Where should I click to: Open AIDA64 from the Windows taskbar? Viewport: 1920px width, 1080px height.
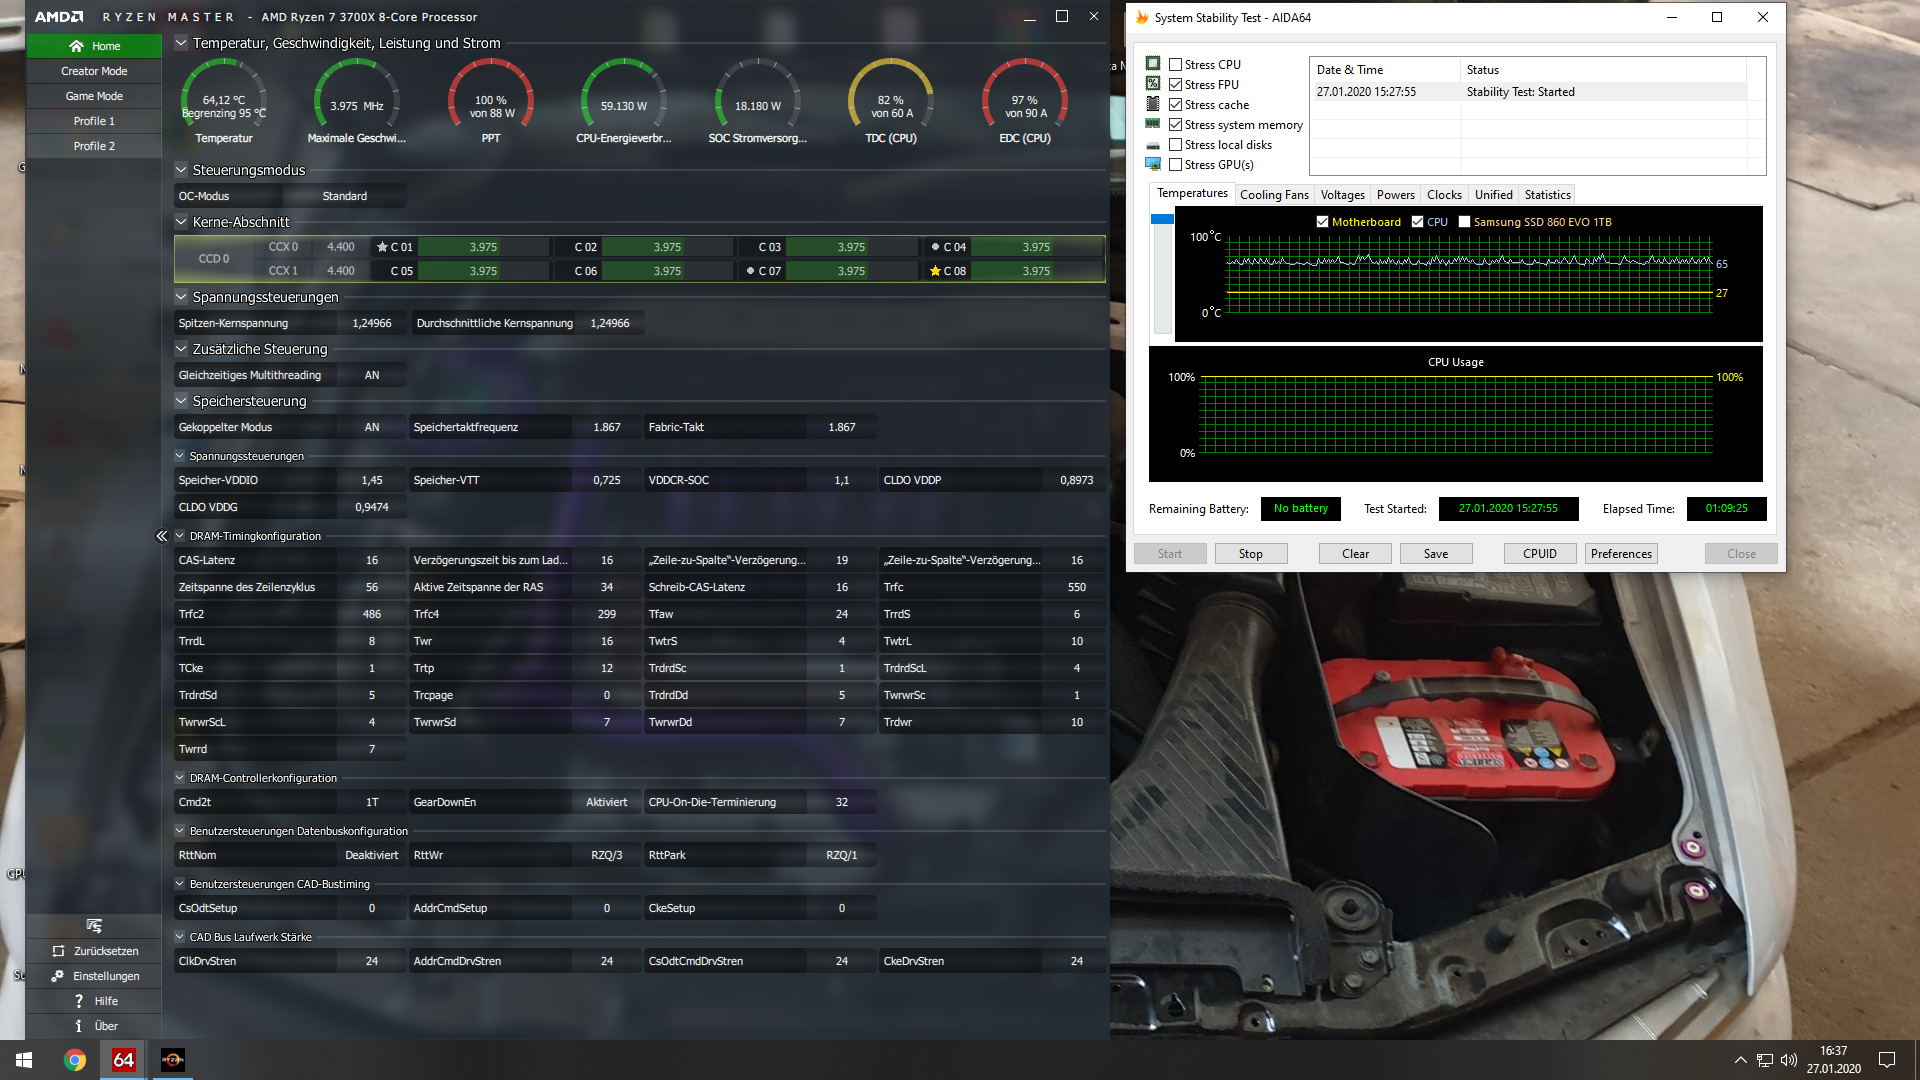coord(123,1060)
